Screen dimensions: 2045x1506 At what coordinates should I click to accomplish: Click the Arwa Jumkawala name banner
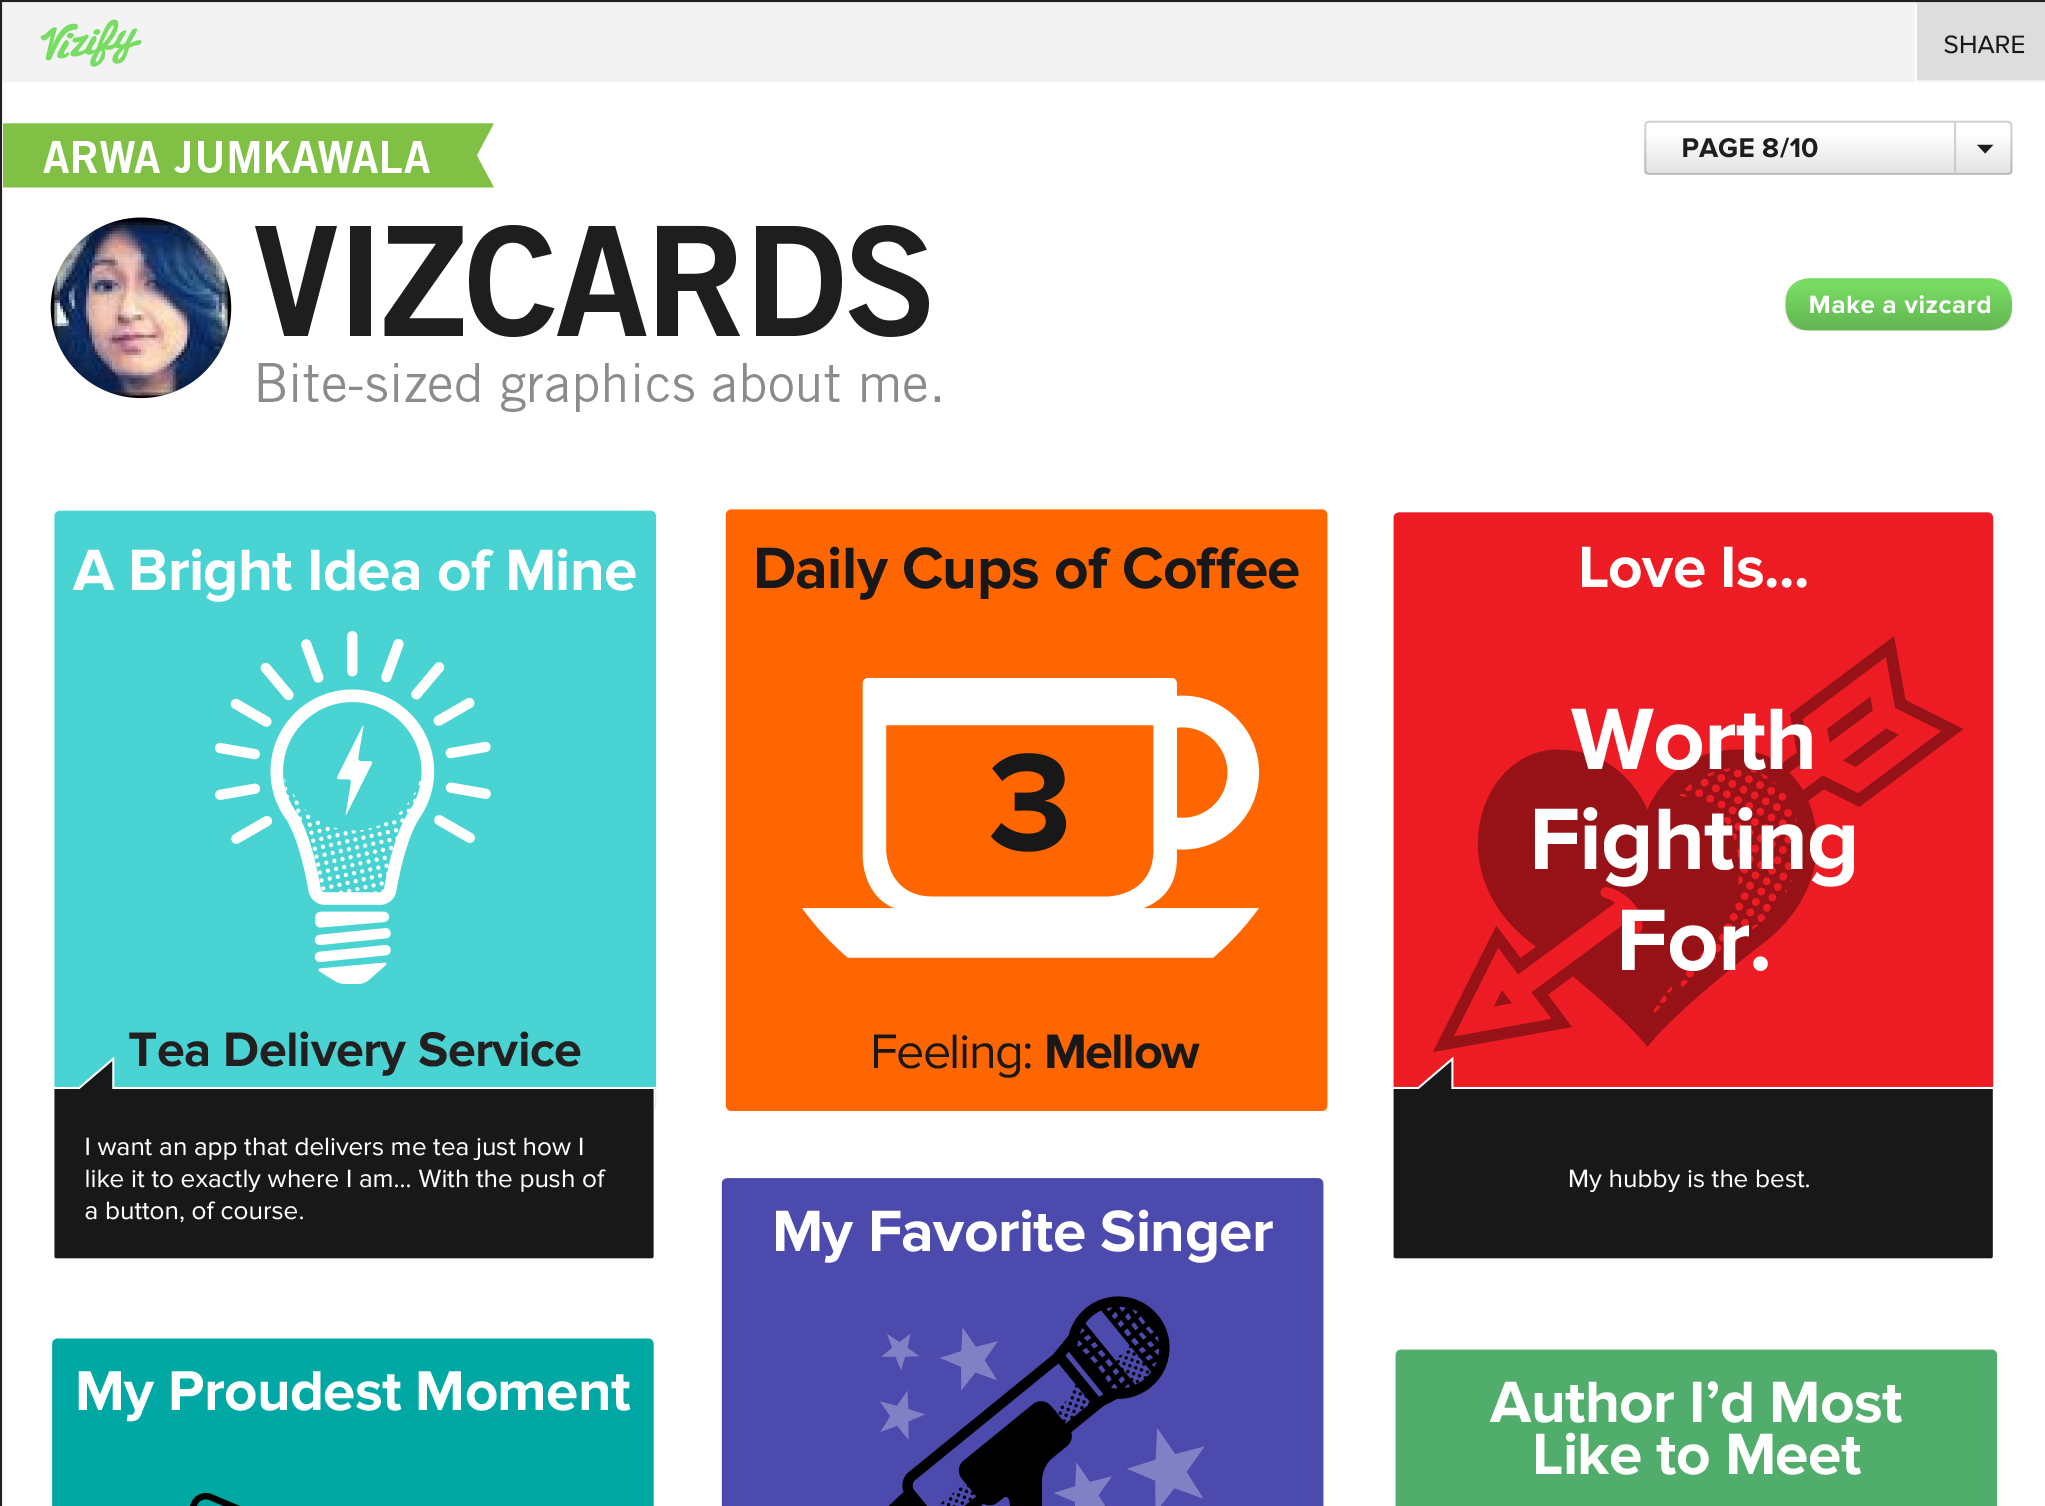(x=247, y=156)
